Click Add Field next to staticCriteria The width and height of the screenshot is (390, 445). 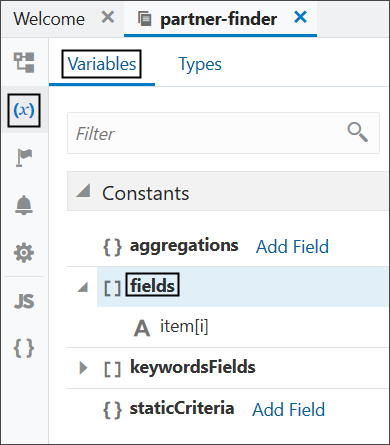(289, 410)
